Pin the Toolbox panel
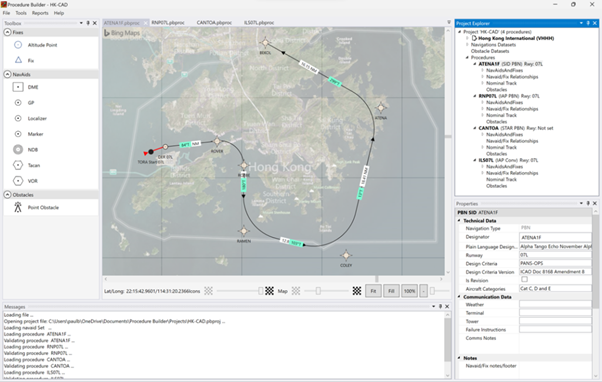 [88, 23]
